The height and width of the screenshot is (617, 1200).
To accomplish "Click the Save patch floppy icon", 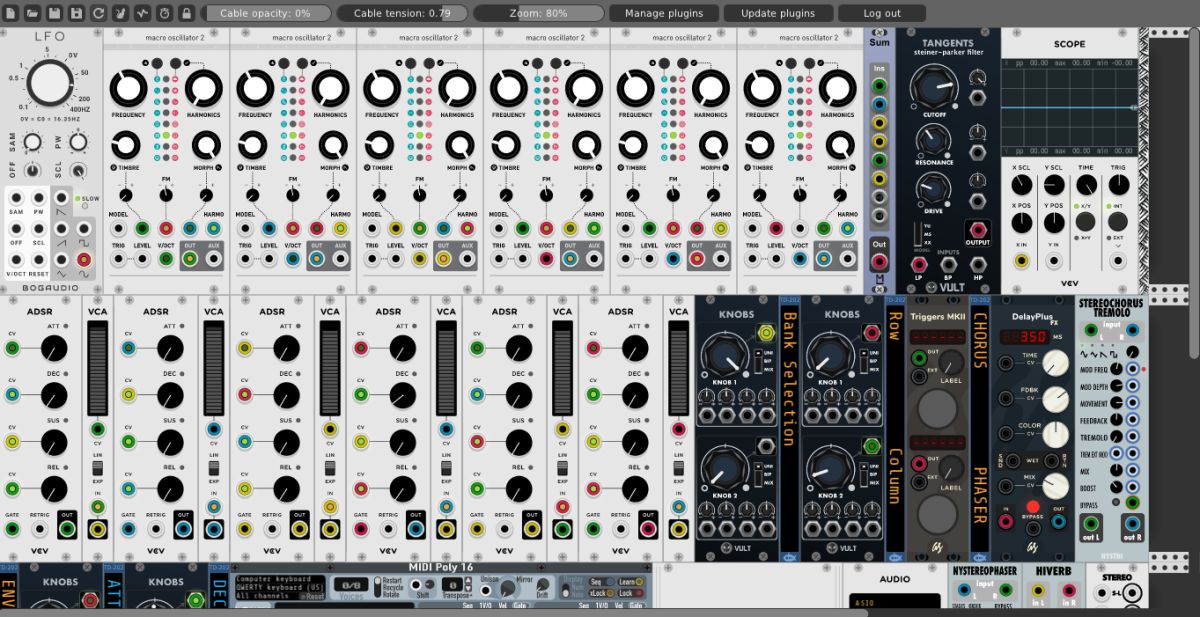I will (x=55, y=13).
